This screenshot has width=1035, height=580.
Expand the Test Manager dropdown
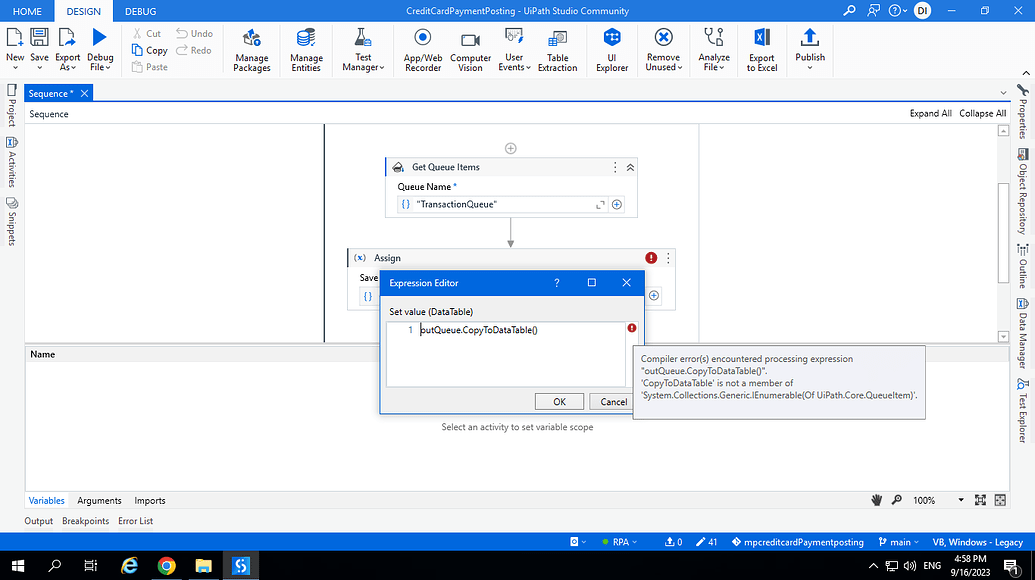[362, 50]
